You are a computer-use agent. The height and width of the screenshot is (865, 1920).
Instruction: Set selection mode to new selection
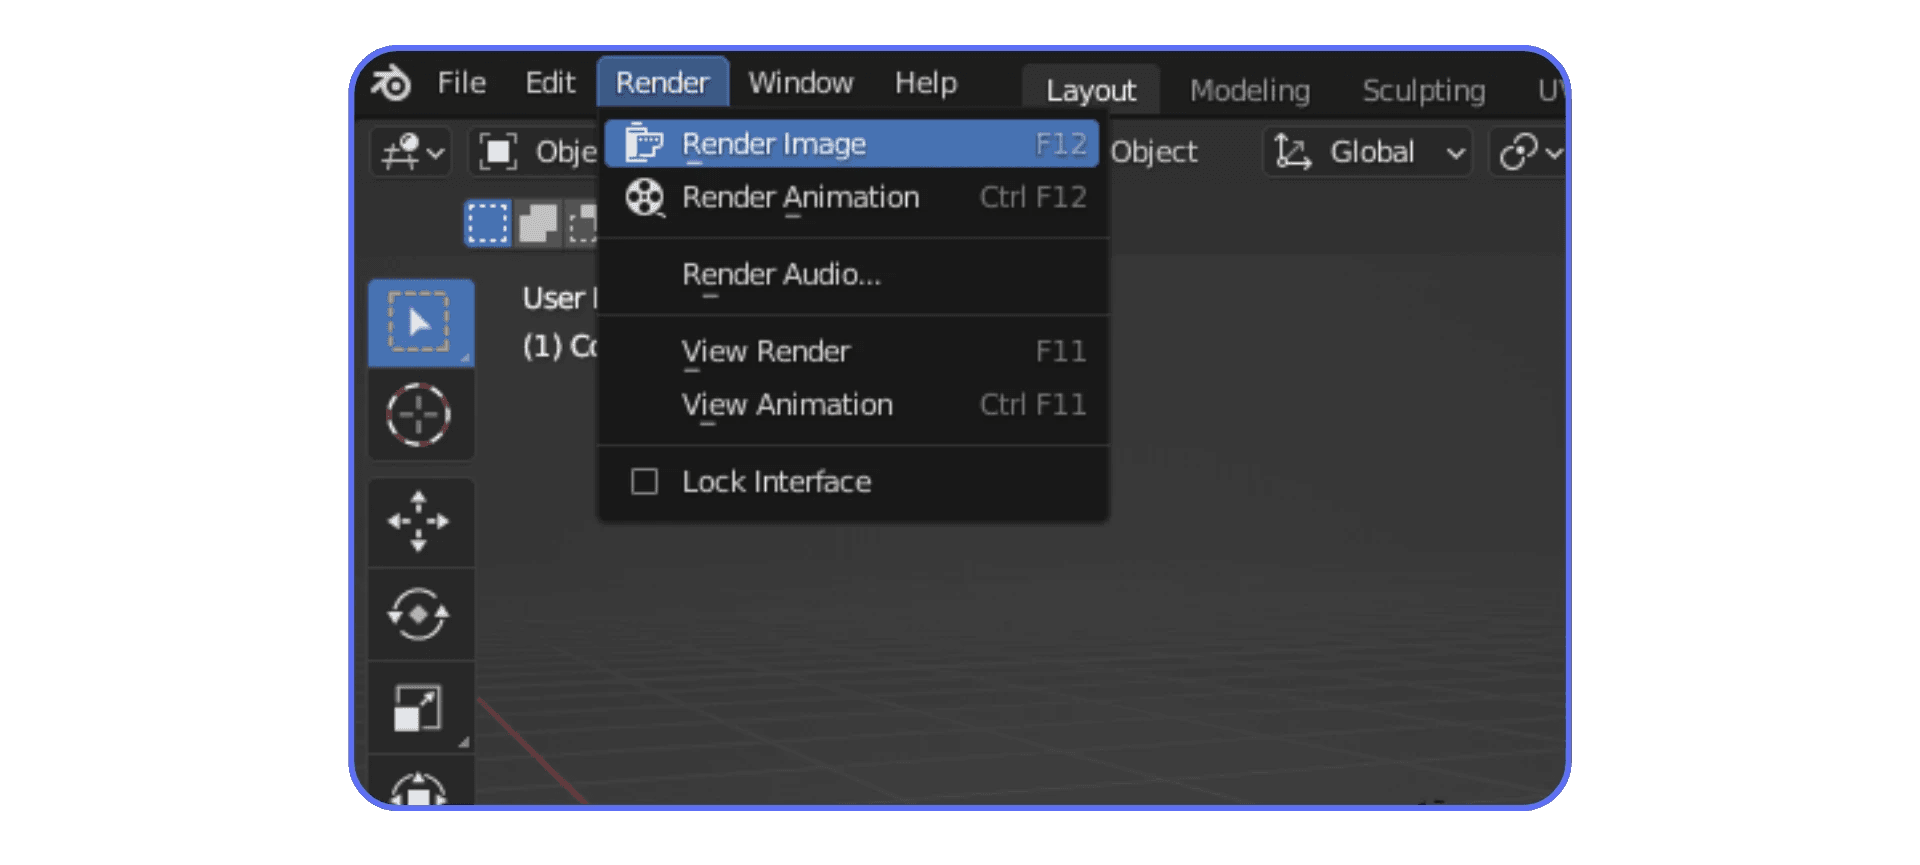click(488, 223)
